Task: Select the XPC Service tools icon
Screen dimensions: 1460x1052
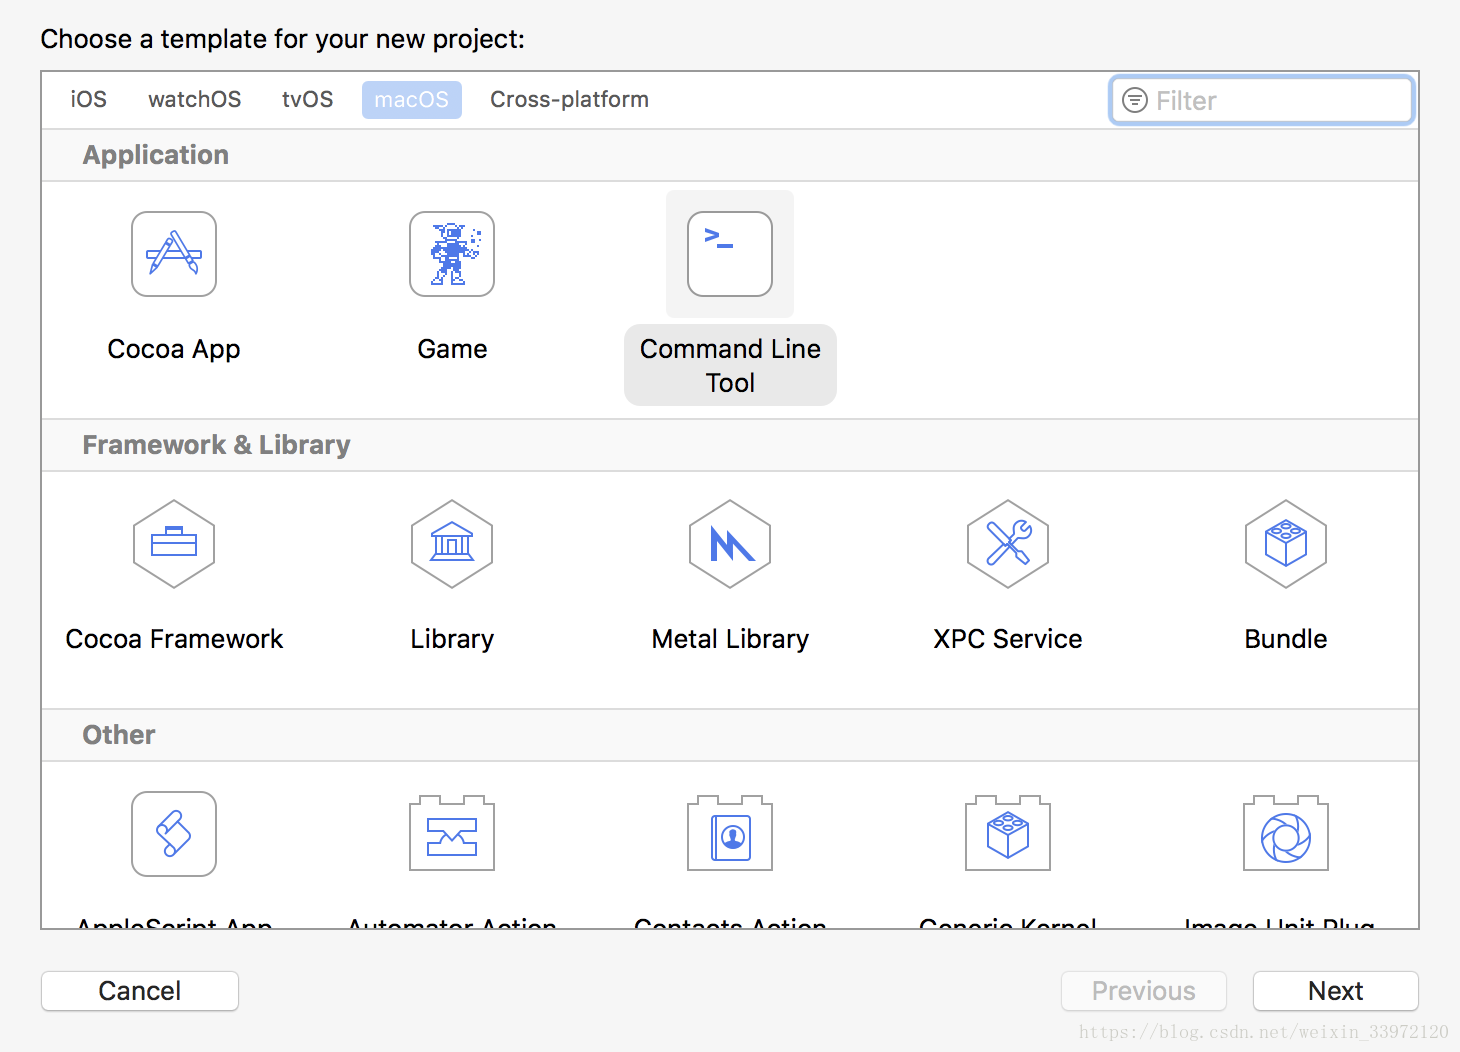Action: [1008, 544]
